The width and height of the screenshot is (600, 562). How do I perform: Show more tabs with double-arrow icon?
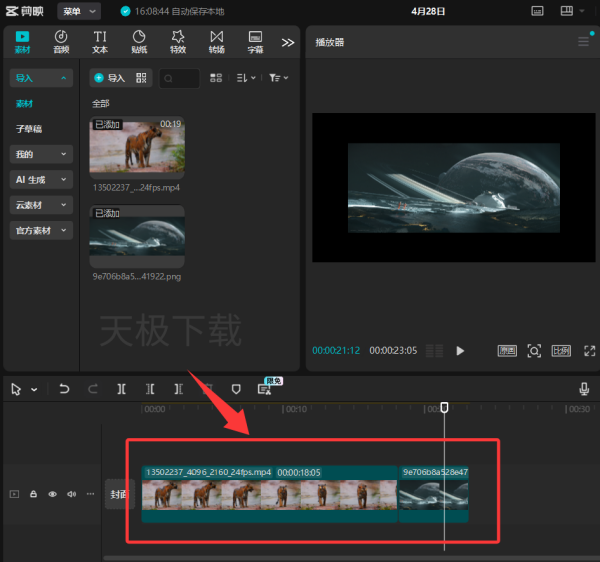pos(288,42)
